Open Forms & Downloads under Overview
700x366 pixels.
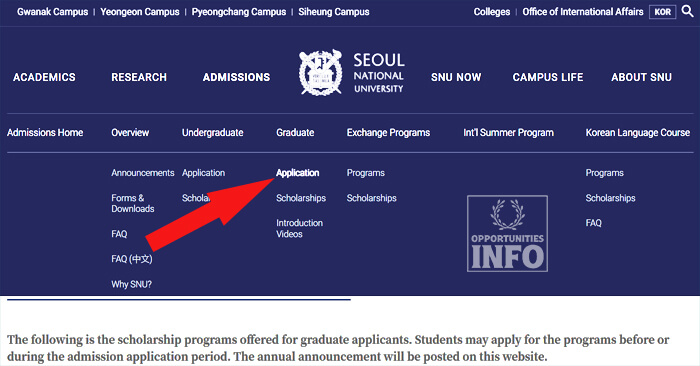coord(133,203)
